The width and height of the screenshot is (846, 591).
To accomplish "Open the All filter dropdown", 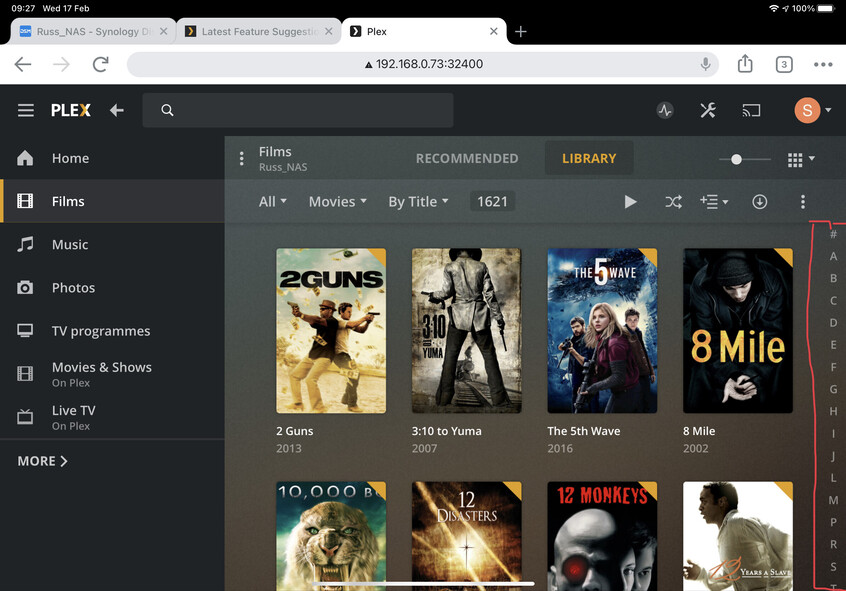I will [x=272, y=201].
